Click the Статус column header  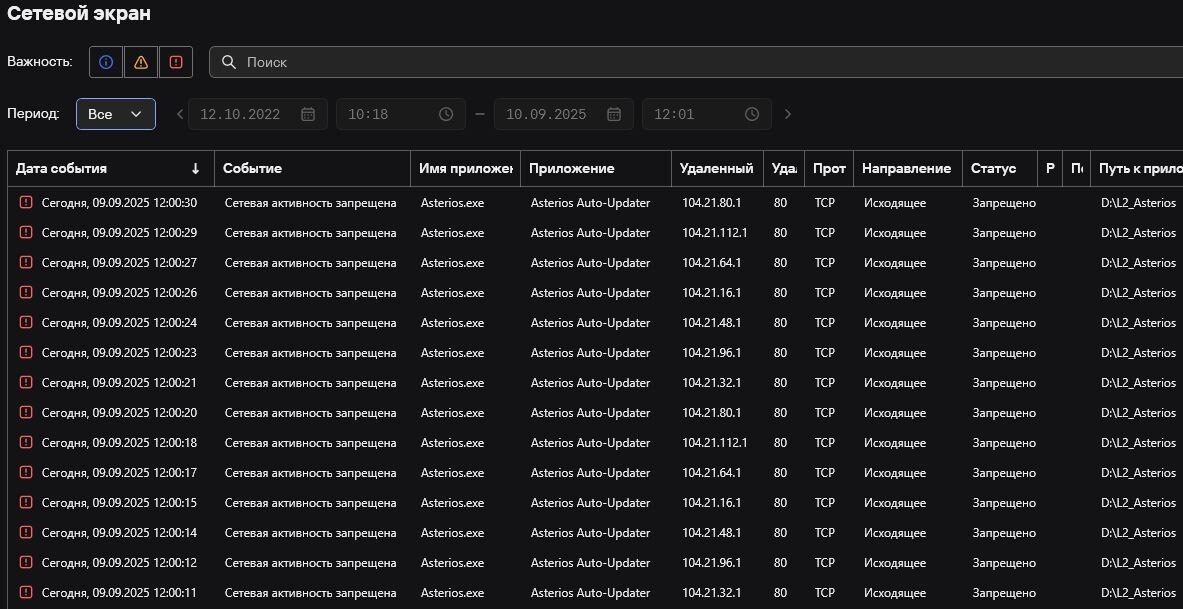coord(993,169)
